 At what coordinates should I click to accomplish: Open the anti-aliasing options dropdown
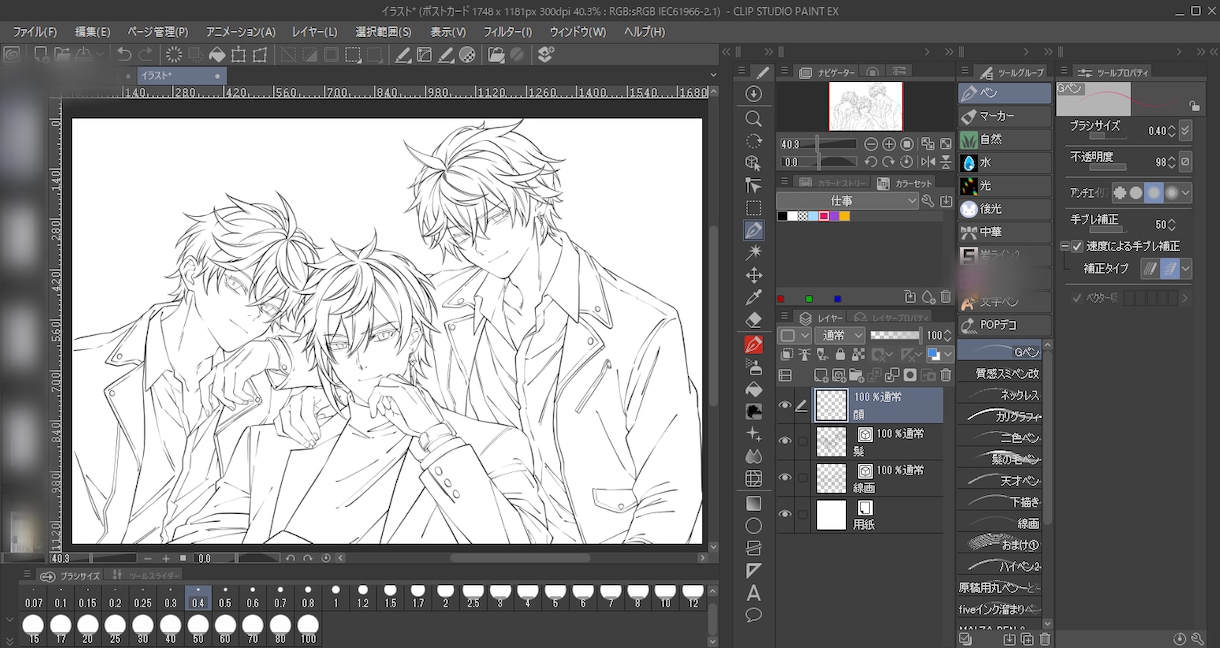(x=1186, y=192)
